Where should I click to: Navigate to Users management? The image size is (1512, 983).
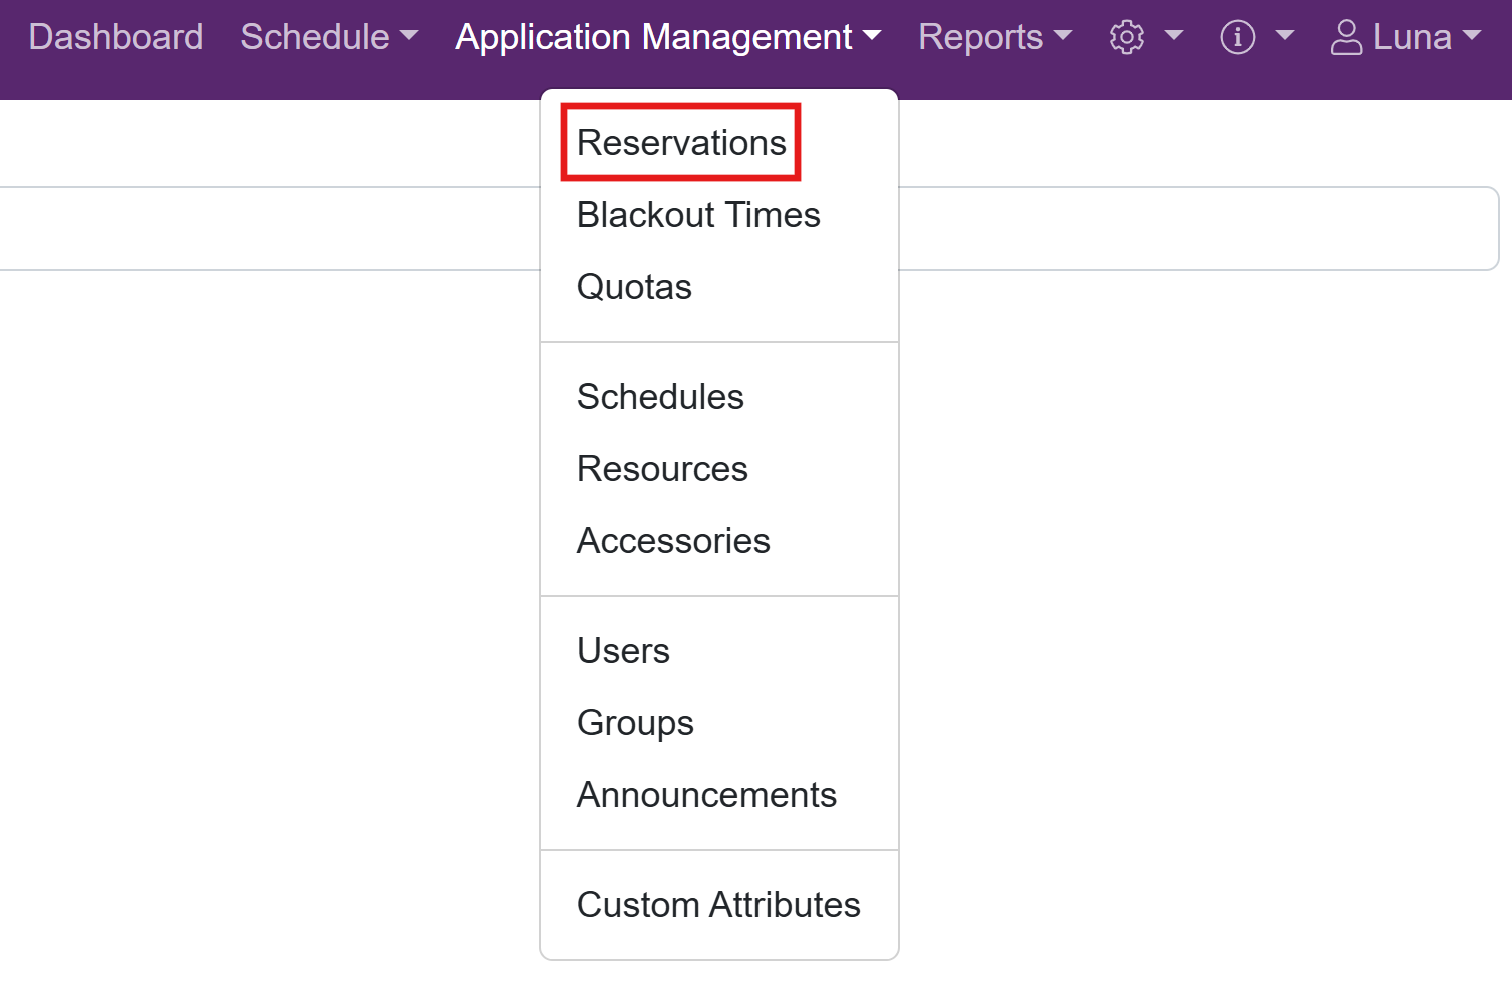point(623,651)
